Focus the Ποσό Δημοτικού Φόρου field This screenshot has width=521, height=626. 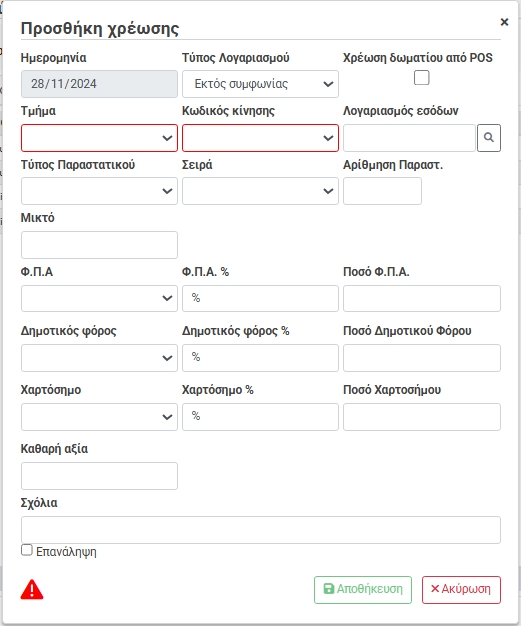pos(422,358)
